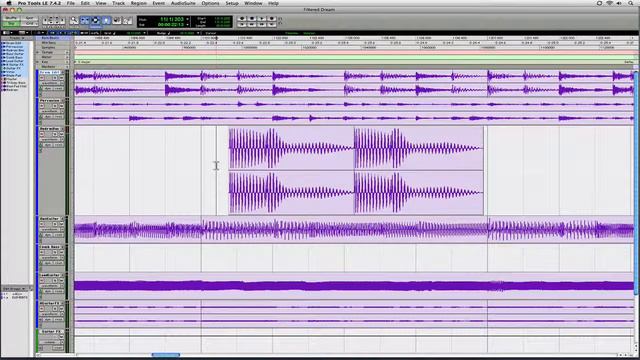Viewport: 640px width, 360px height.
Task: Click the Bars:Beats ruler label
Action: [x=50, y=38]
